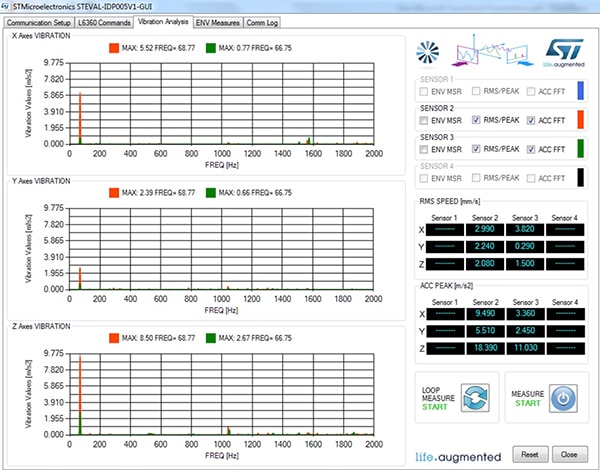Click the orange Sensor 2 color swatch

(x=580, y=121)
